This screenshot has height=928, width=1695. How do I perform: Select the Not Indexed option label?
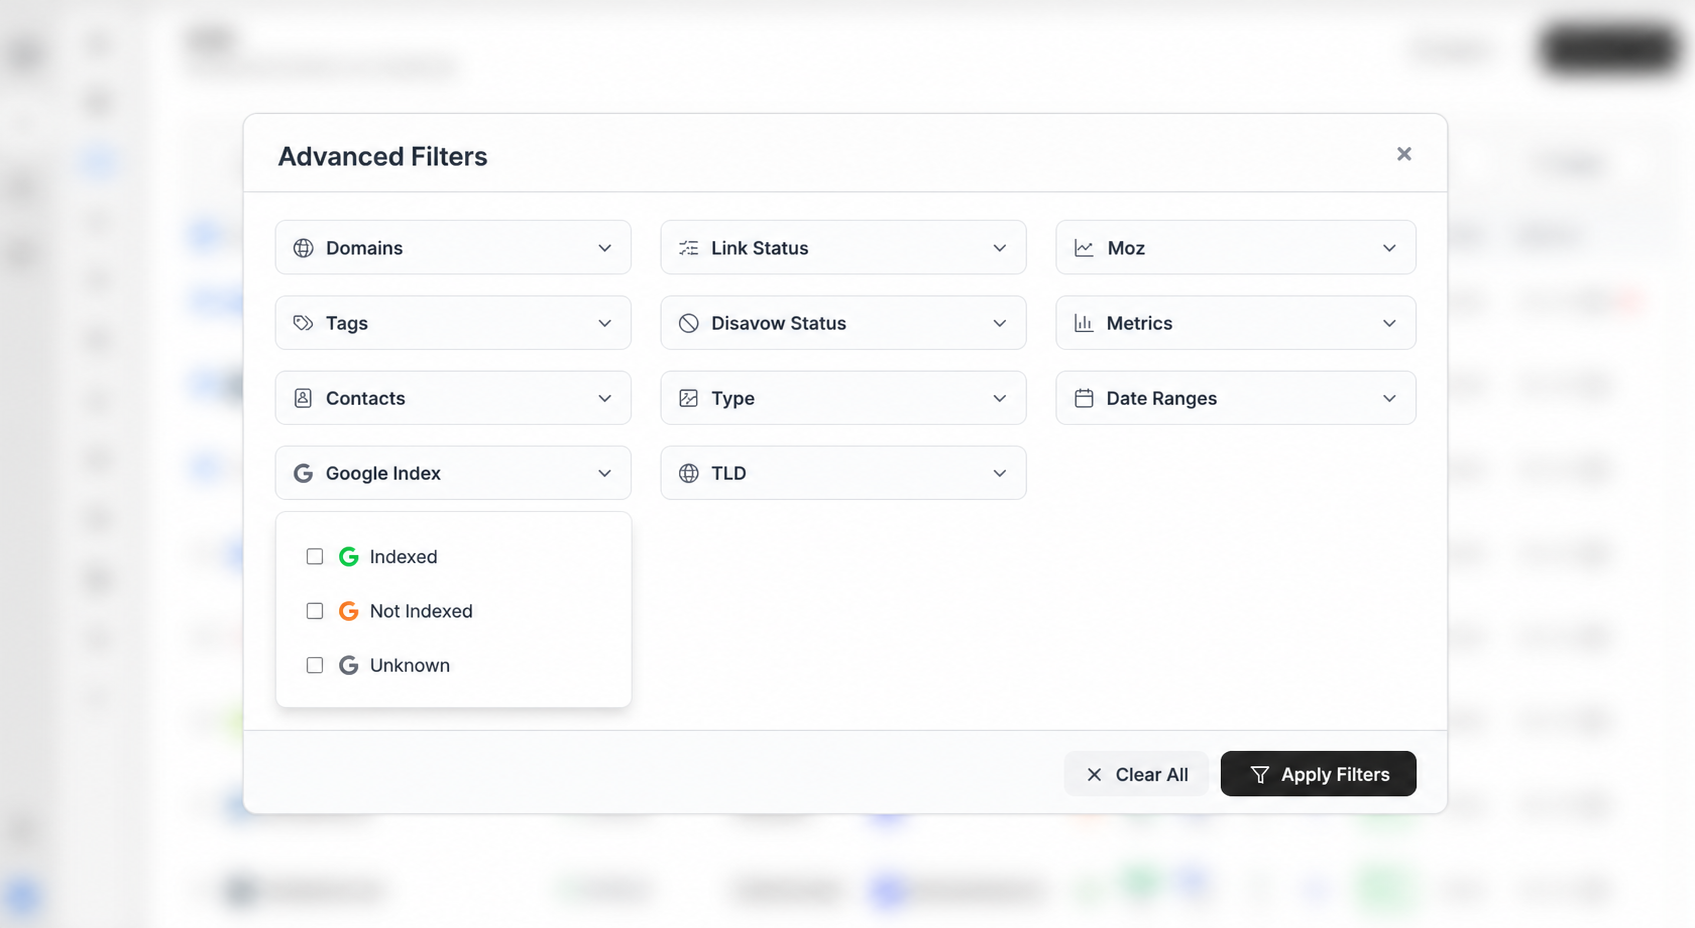click(421, 611)
